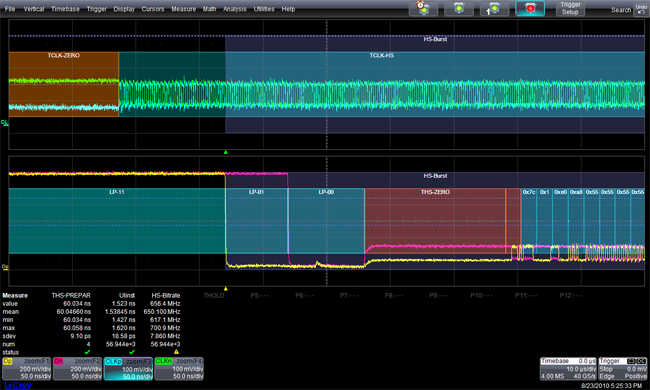Click the yellow warning status under HS-Bitrate
This screenshot has width=650, height=390.
177,352
